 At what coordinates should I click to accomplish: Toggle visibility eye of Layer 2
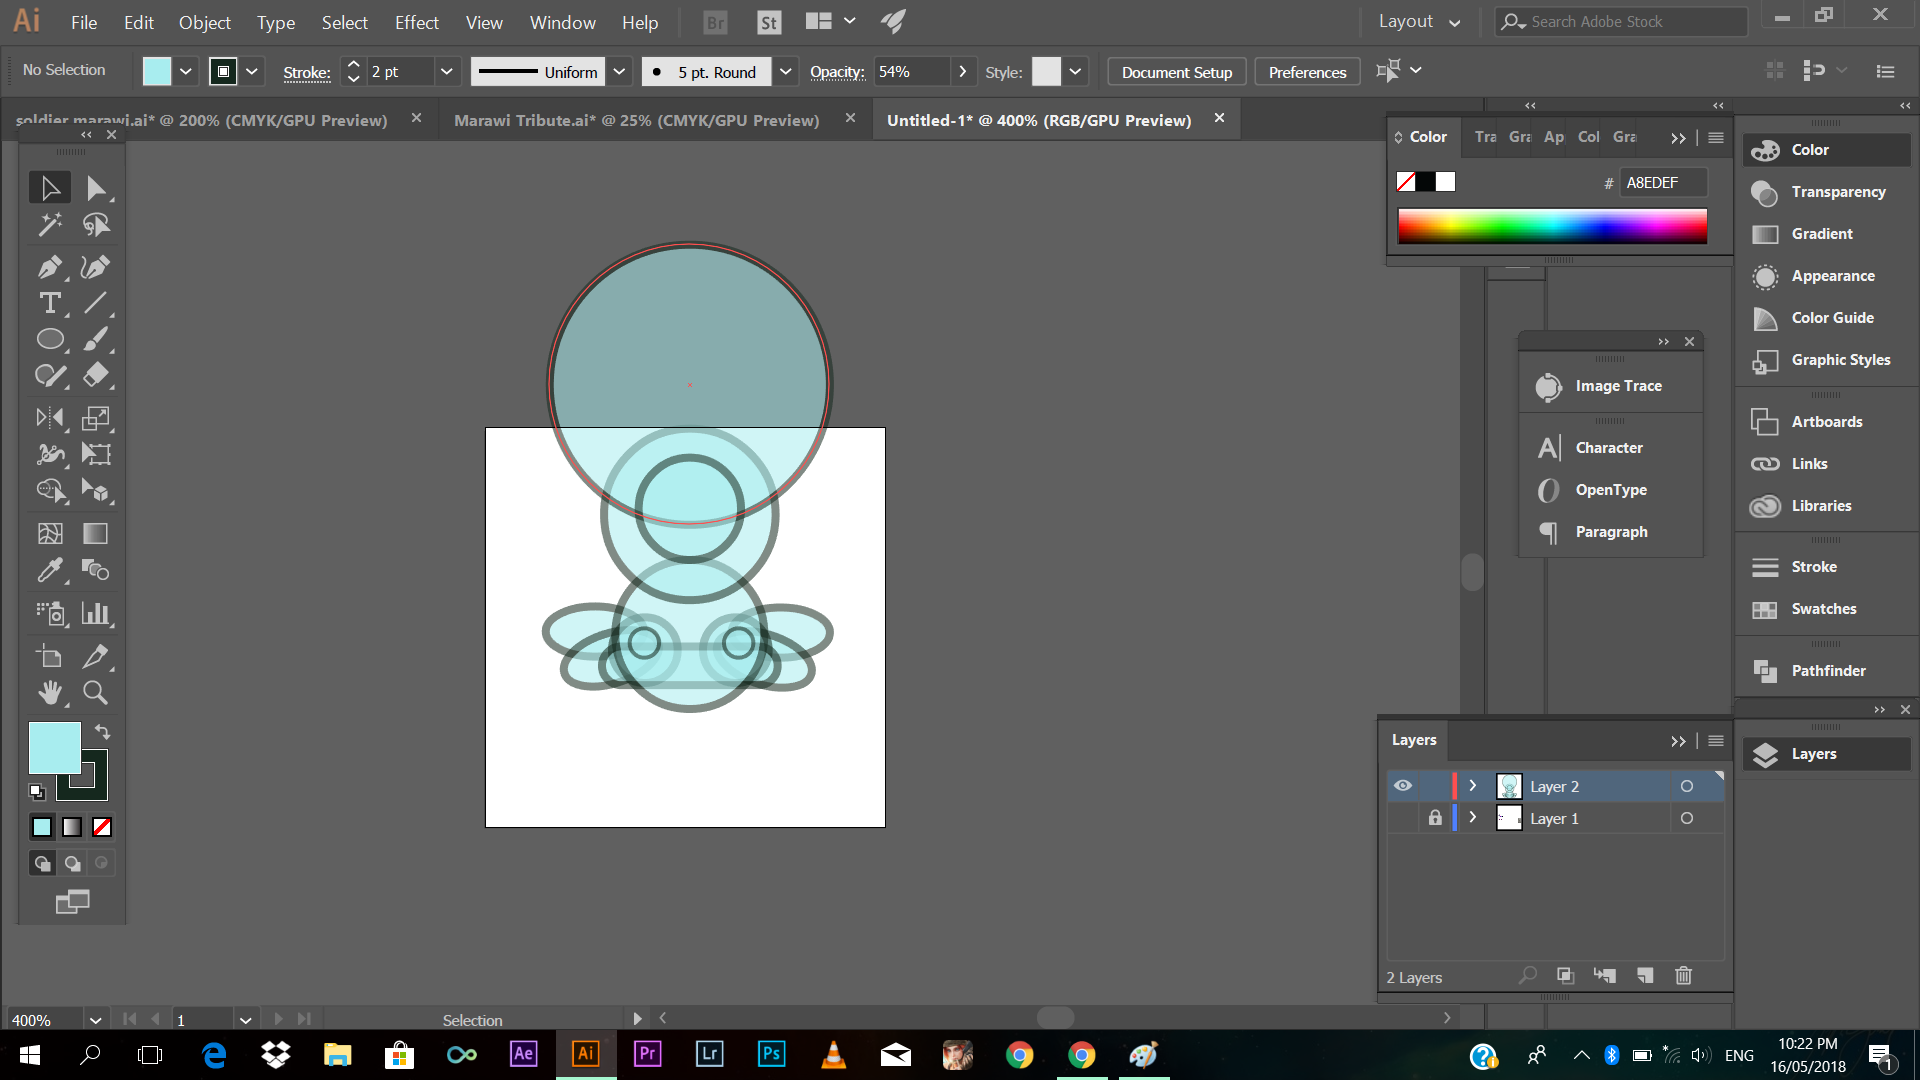[1403, 786]
